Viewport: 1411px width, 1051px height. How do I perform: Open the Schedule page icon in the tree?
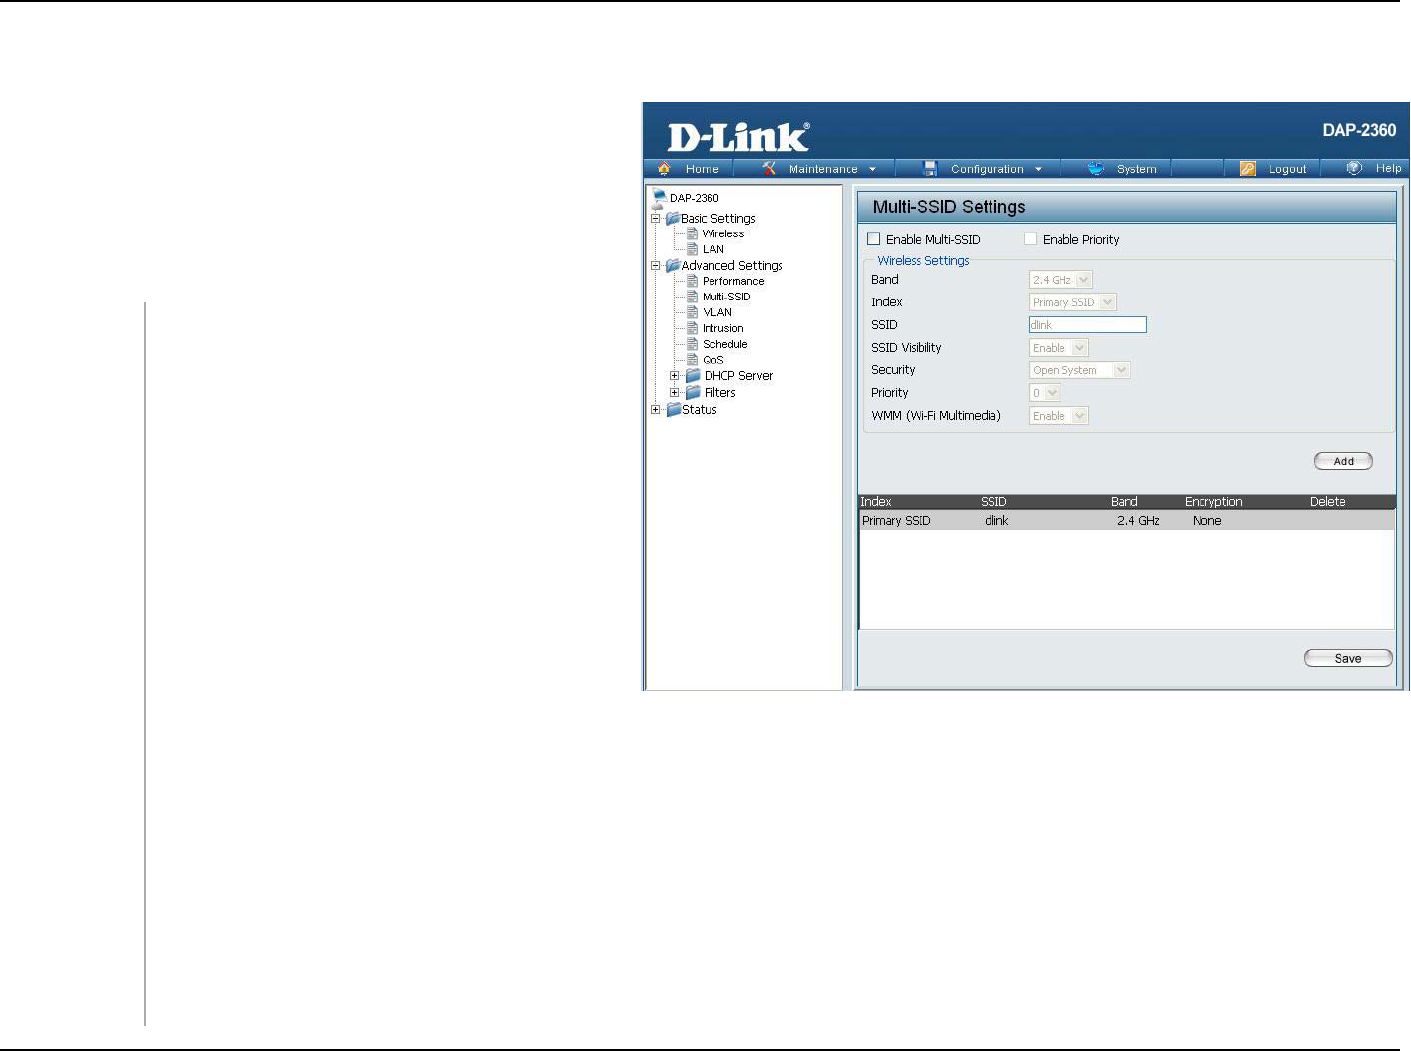[x=693, y=344]
